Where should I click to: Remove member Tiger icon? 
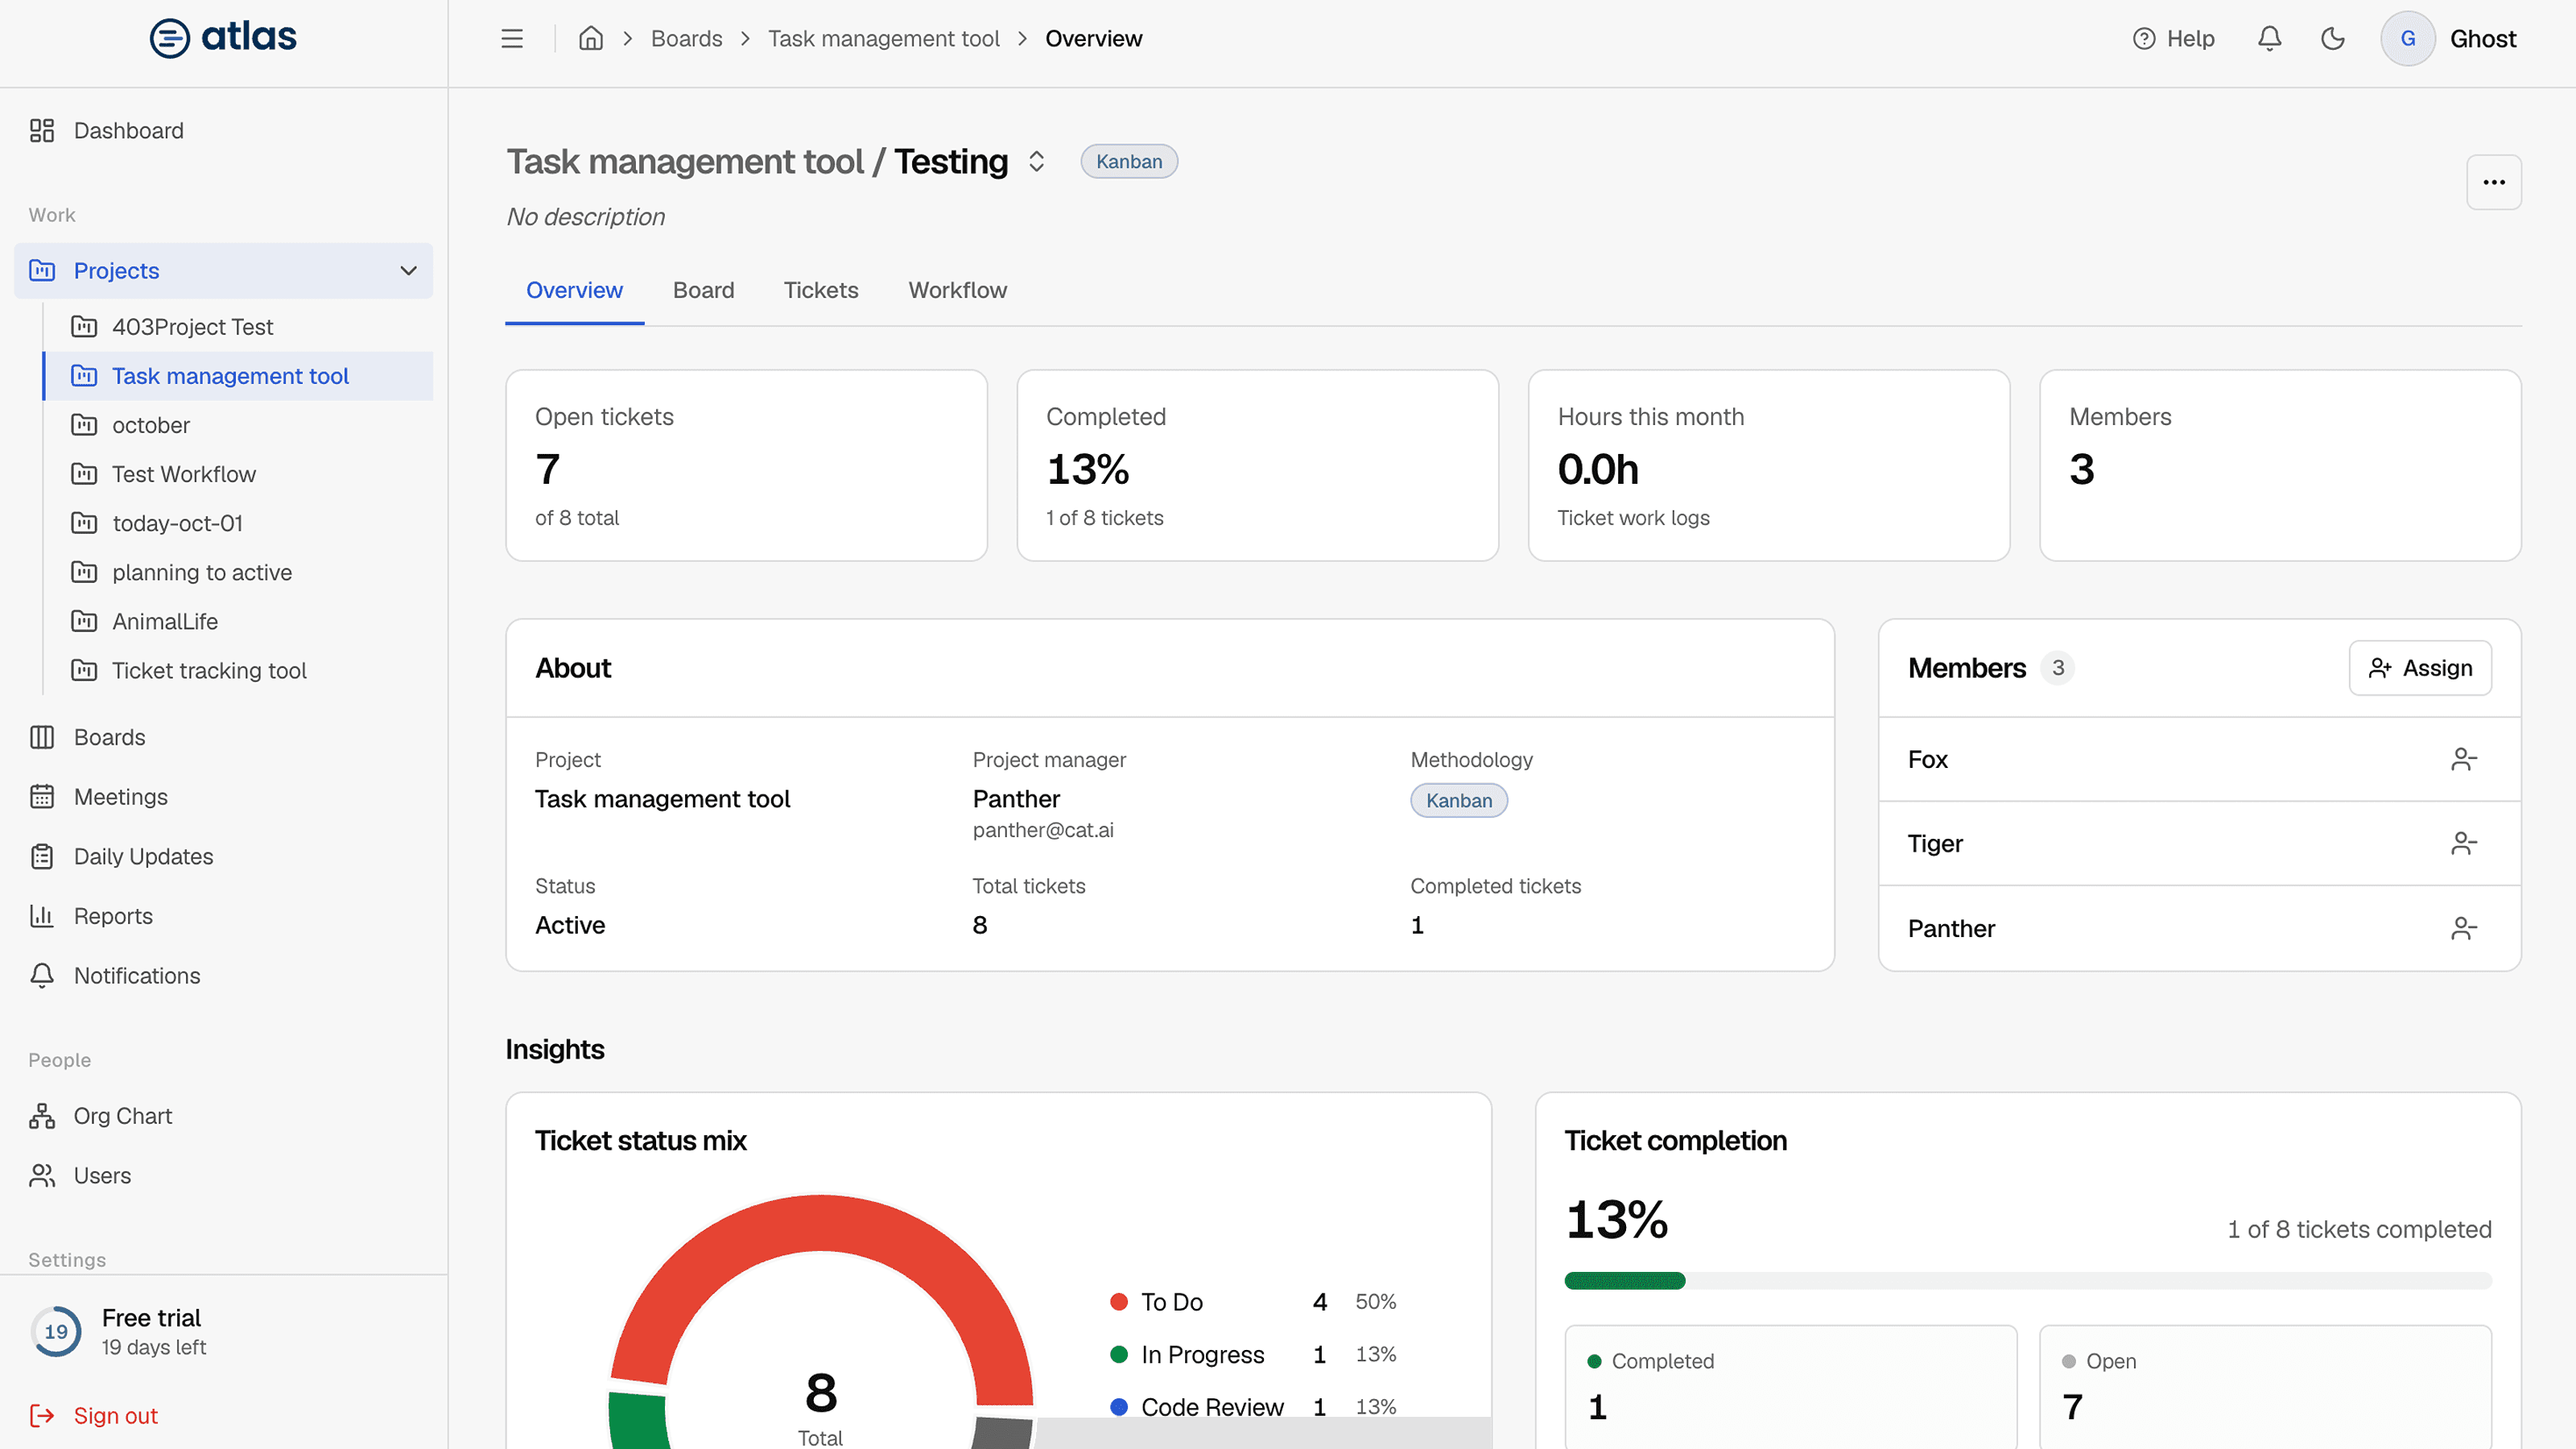[2464, 843]
